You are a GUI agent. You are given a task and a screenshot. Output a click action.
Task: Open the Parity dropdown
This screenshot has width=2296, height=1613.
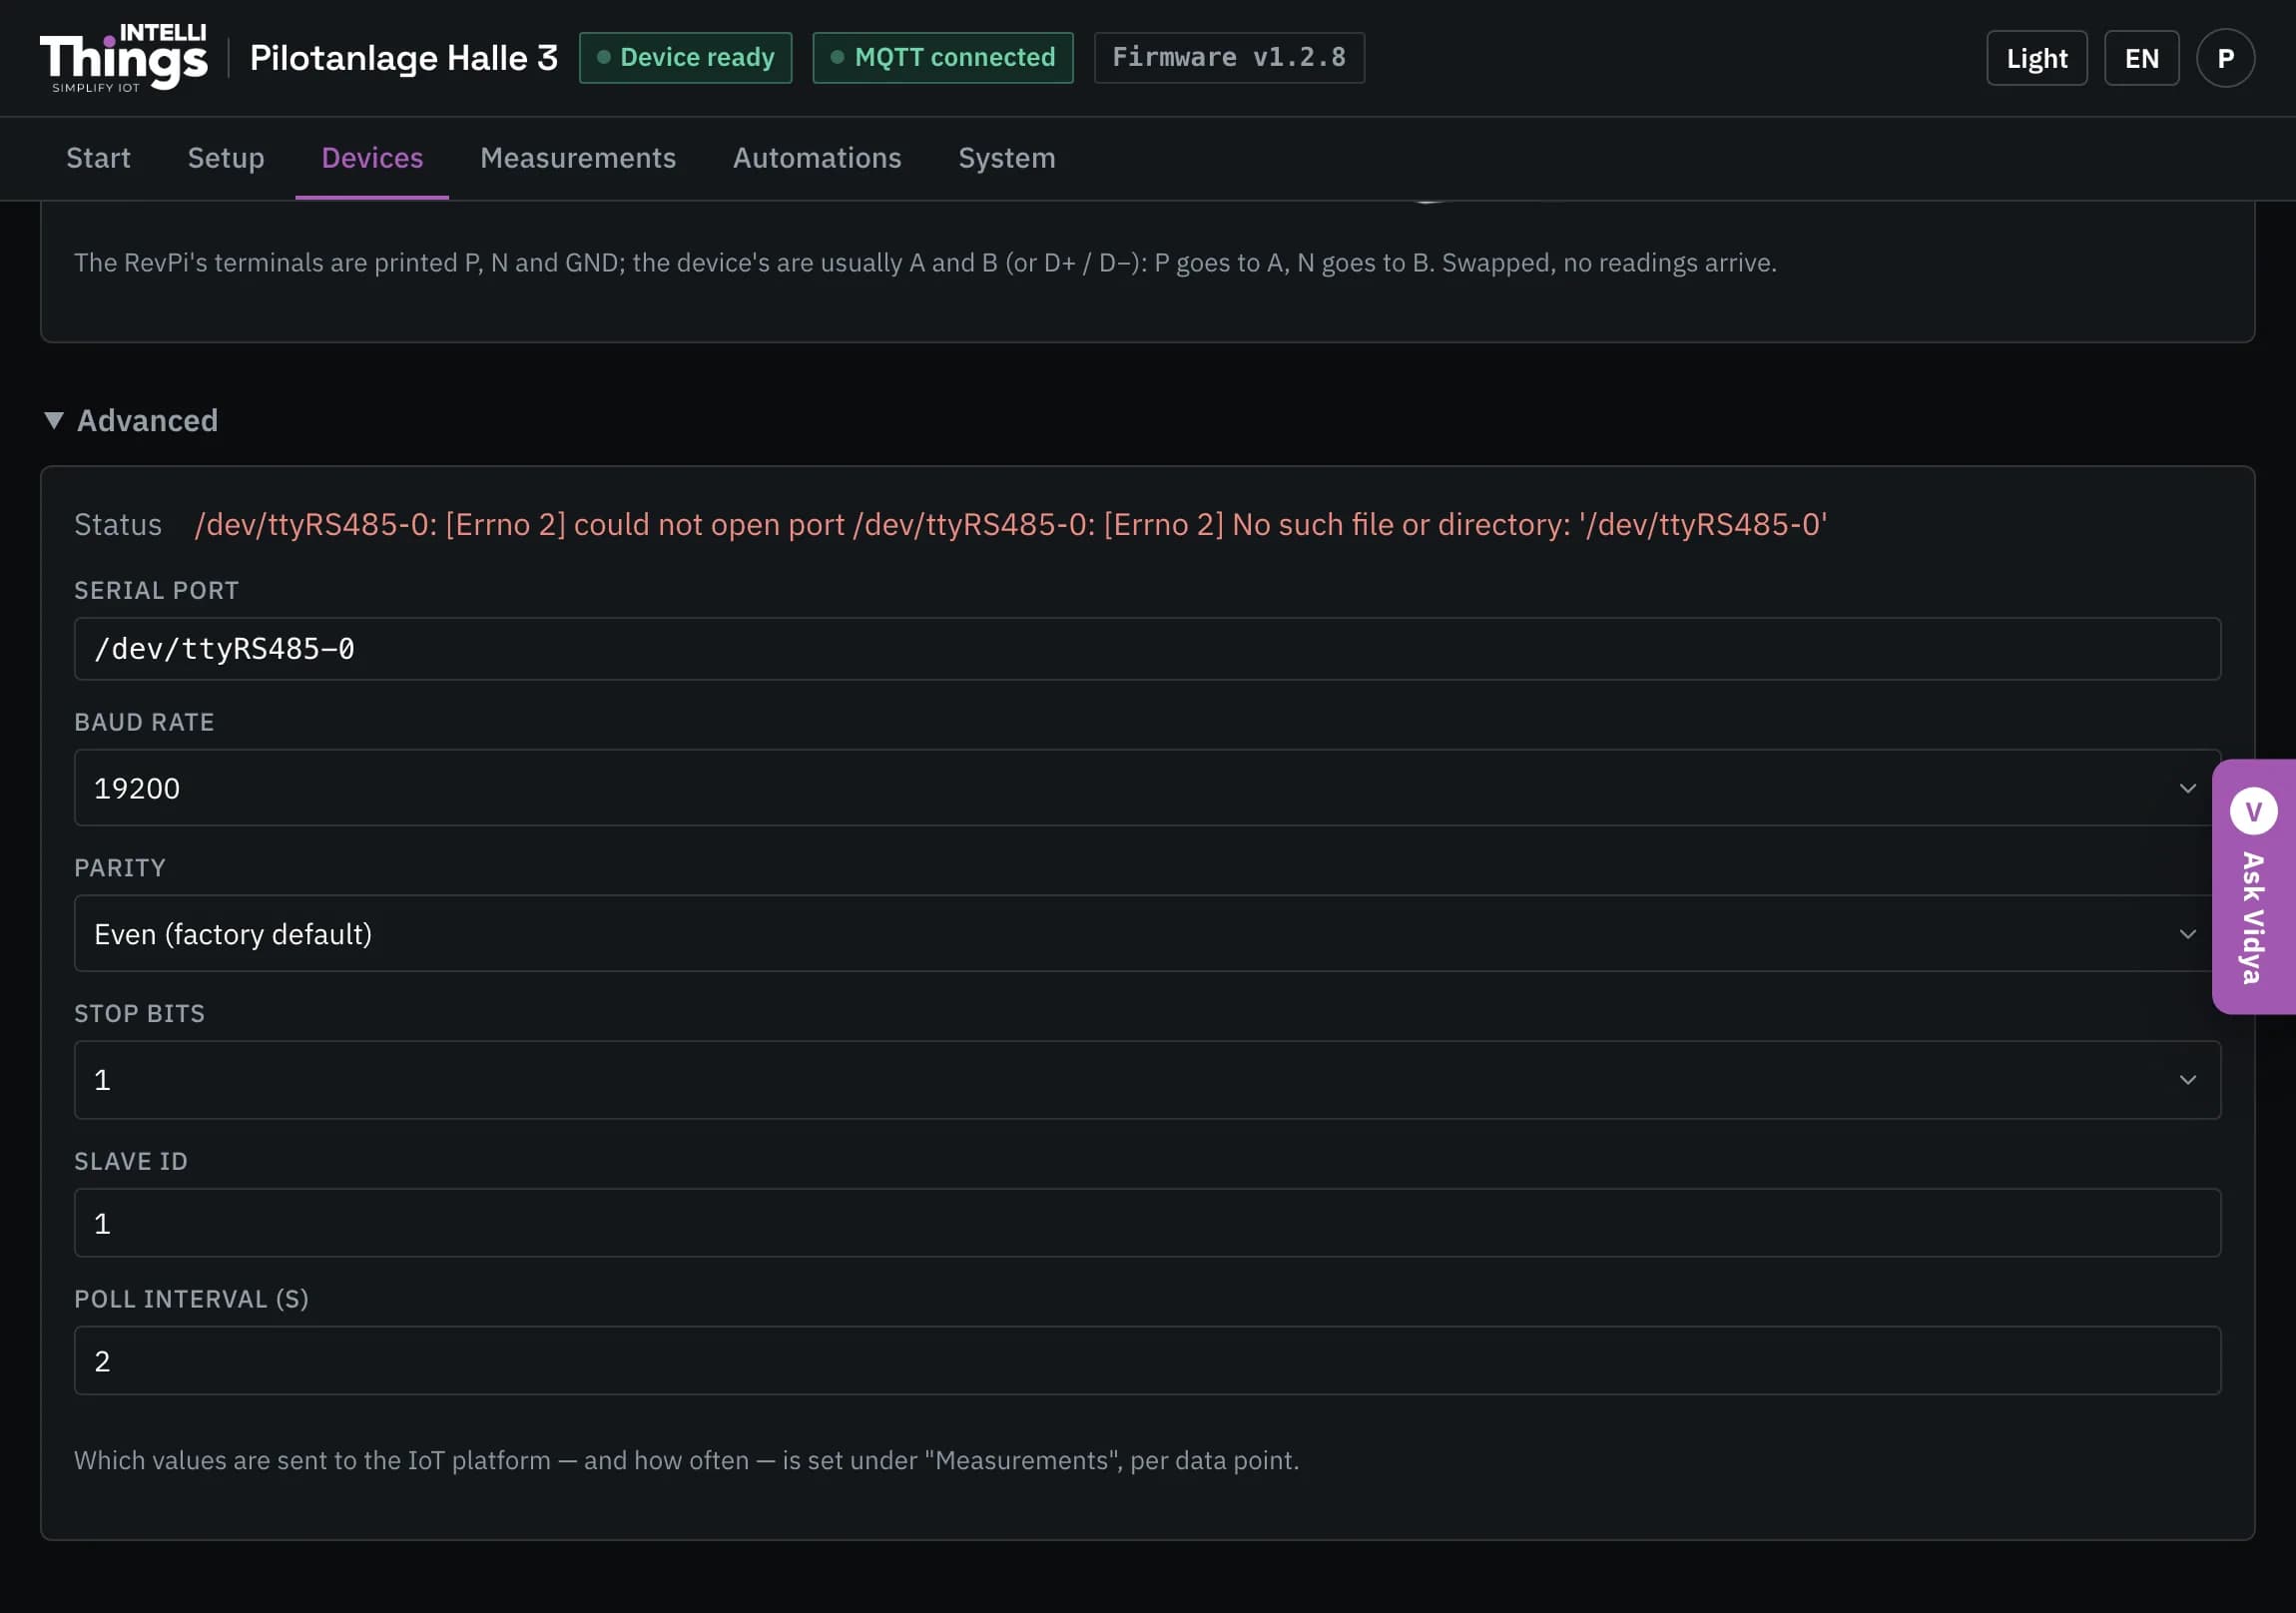coord(1147,934)
